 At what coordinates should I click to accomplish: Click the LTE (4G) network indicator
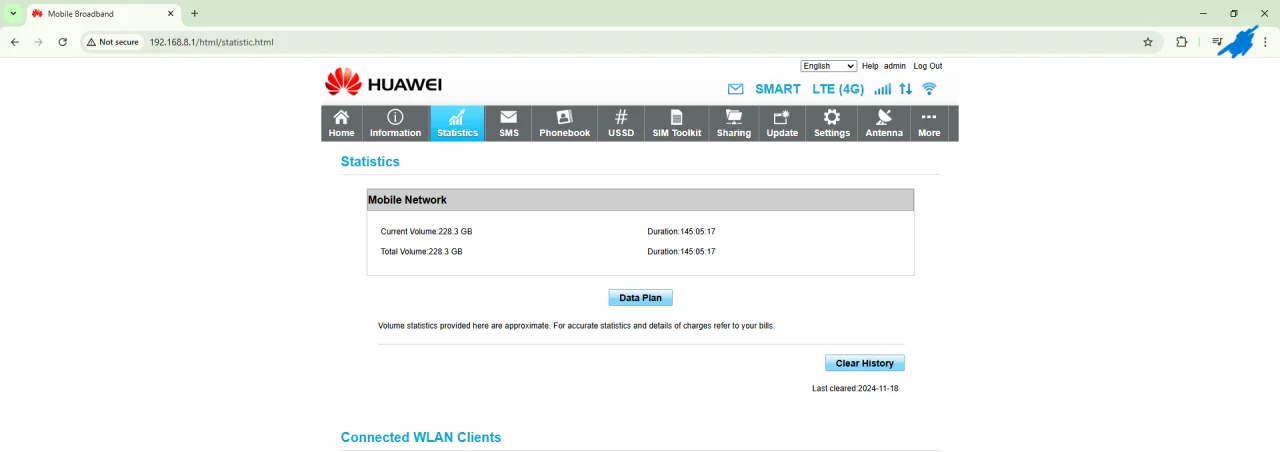coord(838,89)
